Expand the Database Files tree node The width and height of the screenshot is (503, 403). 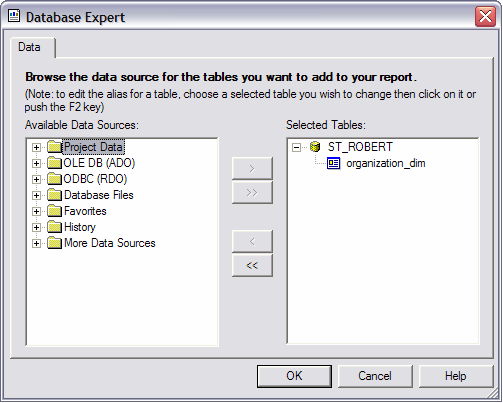pos(36,195)
